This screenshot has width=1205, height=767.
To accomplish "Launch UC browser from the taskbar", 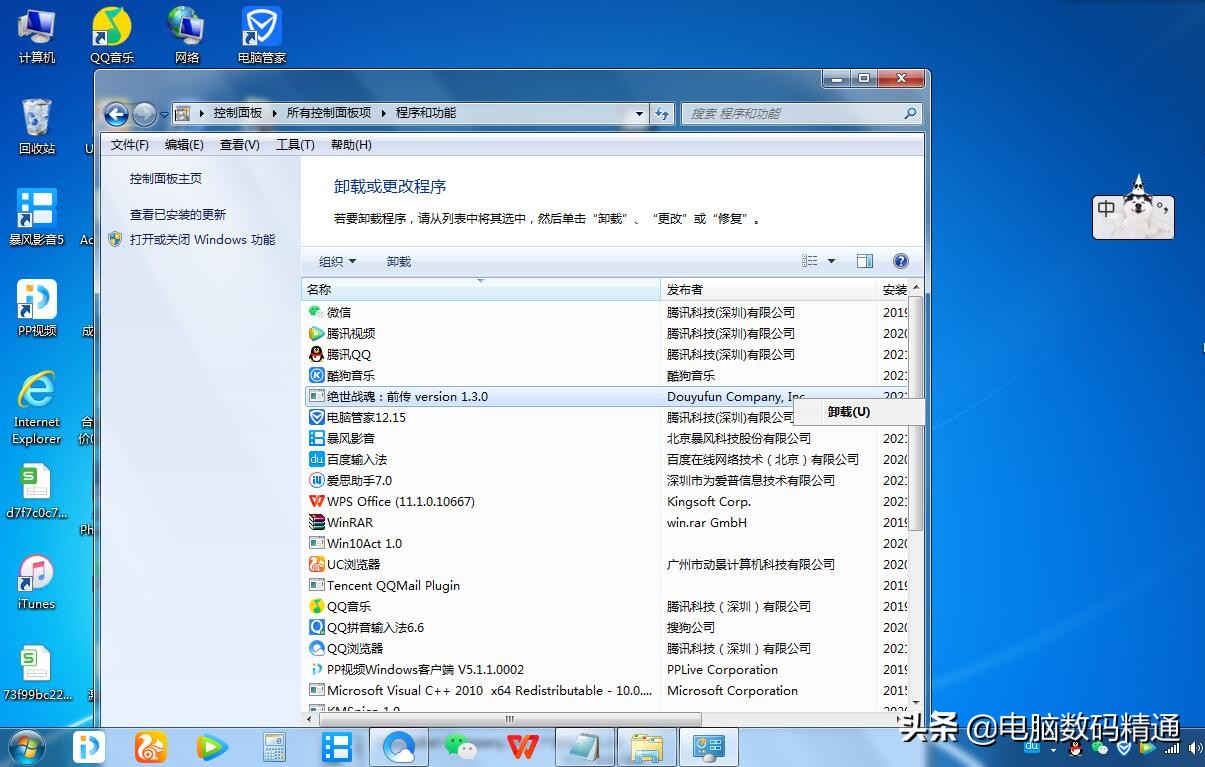I will coord(151,747).
